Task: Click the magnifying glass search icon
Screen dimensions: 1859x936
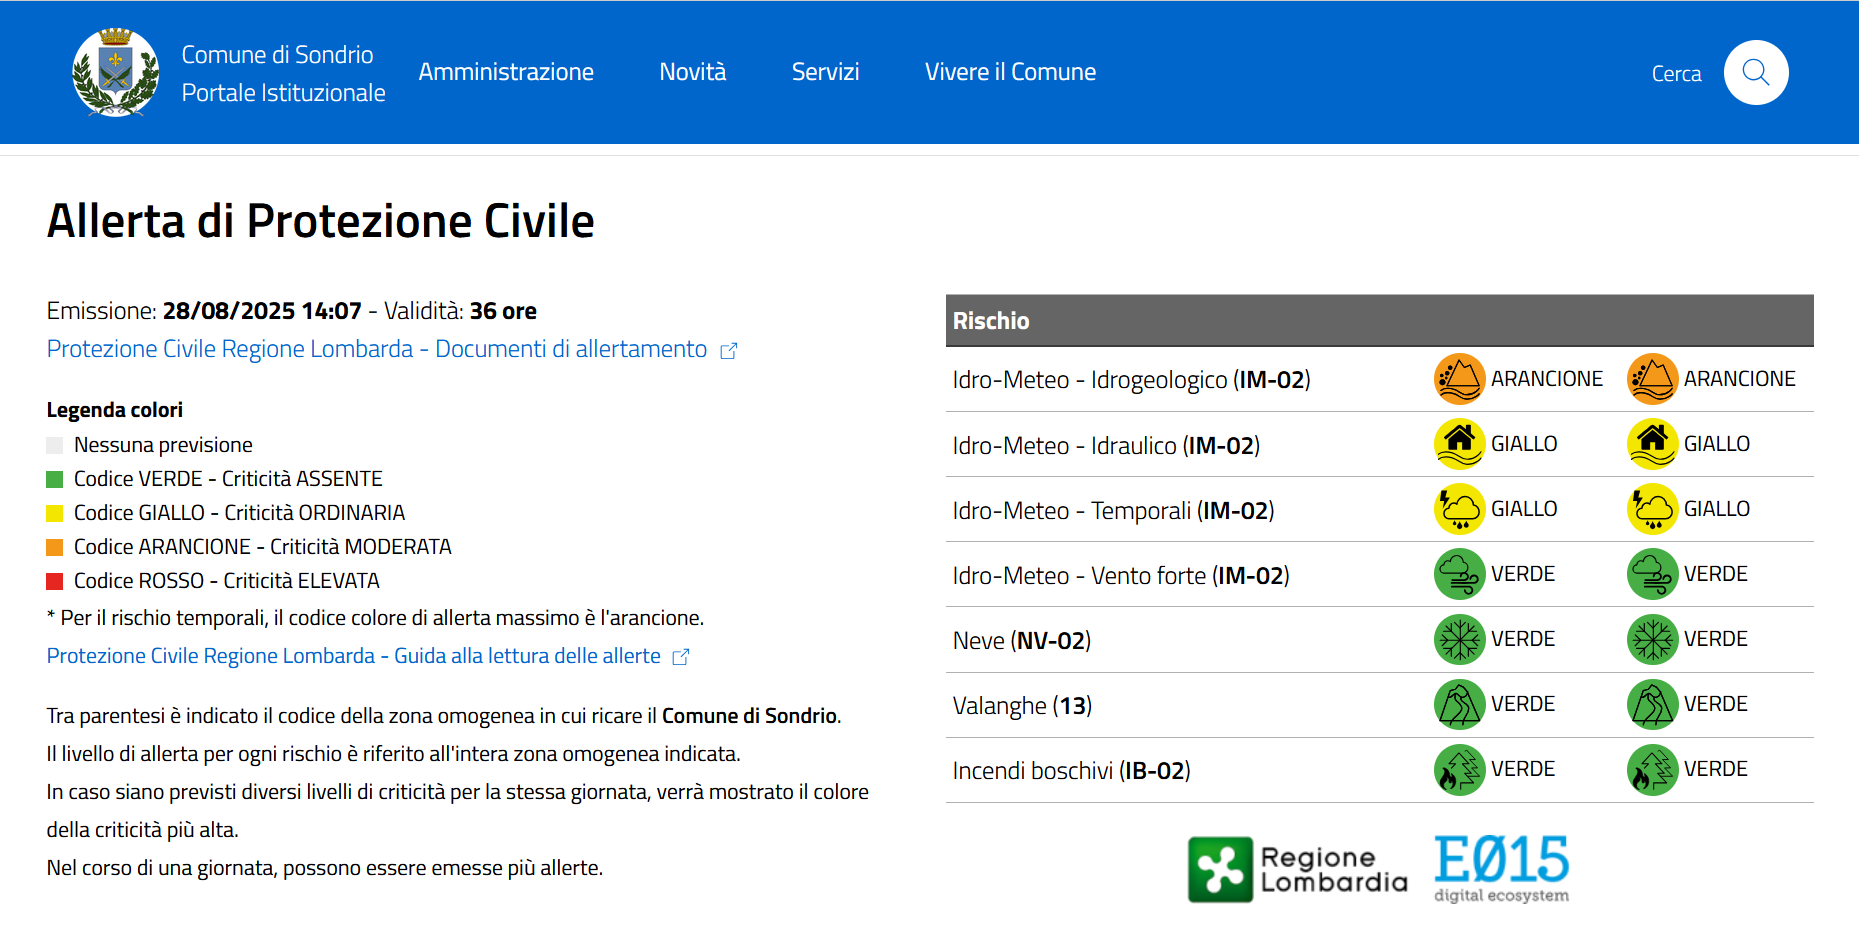Action: (x=1755, y=72)
